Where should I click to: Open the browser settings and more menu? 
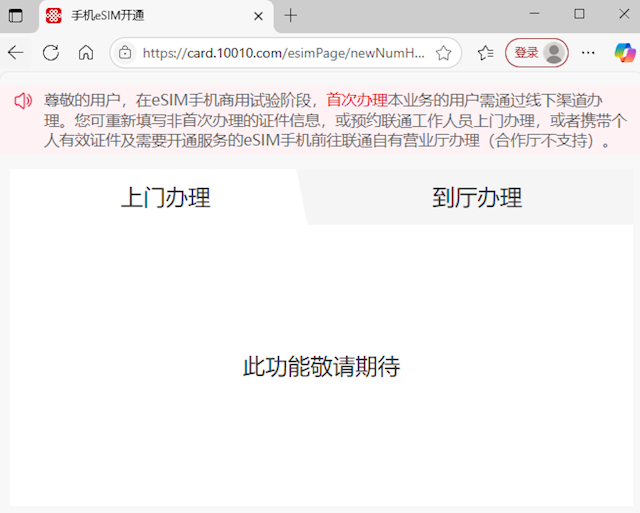click(x=588, y=53)
